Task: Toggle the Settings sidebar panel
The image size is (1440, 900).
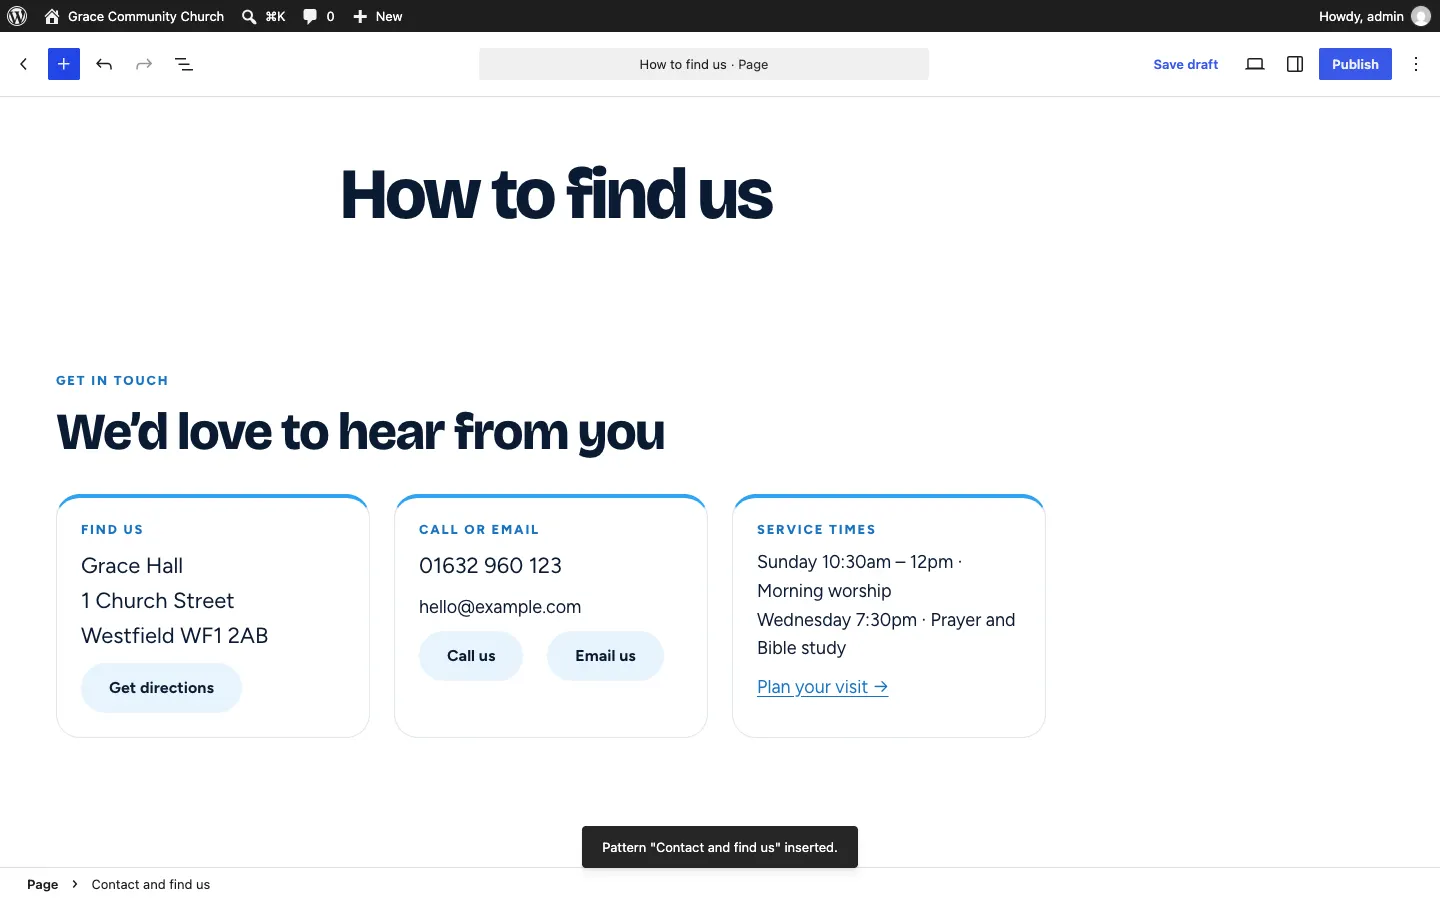Action: tap(1295, 64)
